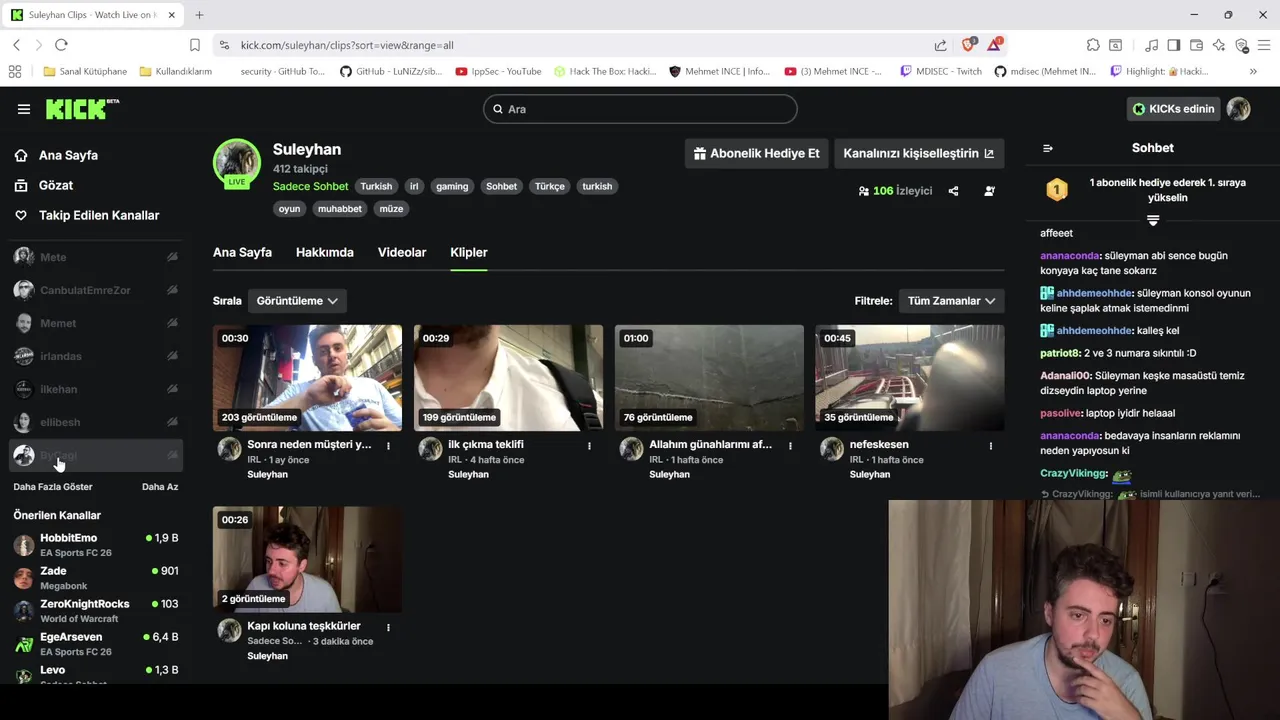The width and height of the screenshot is (1280, 720).
Task: Click the gaming tag
Action: (x=452, y=186)
